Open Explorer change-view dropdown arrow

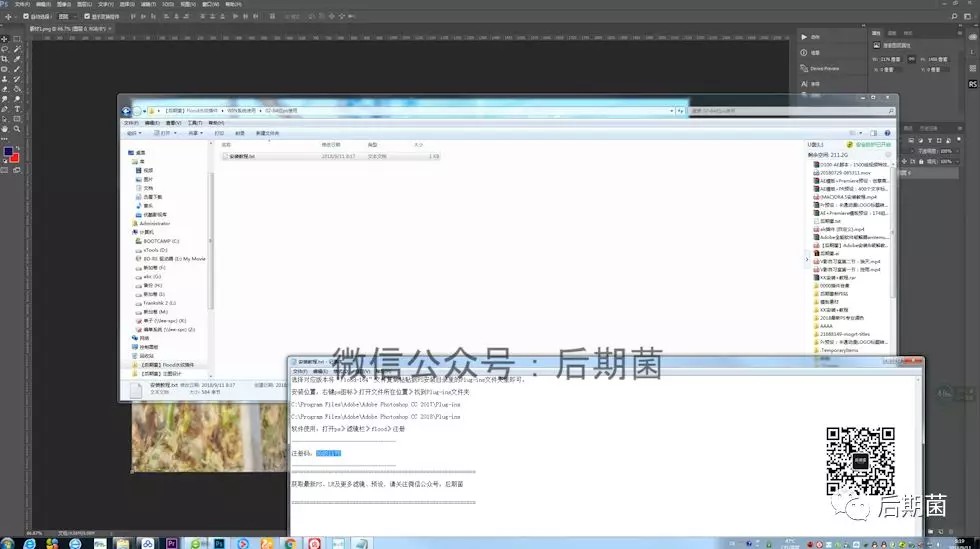pos(861,133)
